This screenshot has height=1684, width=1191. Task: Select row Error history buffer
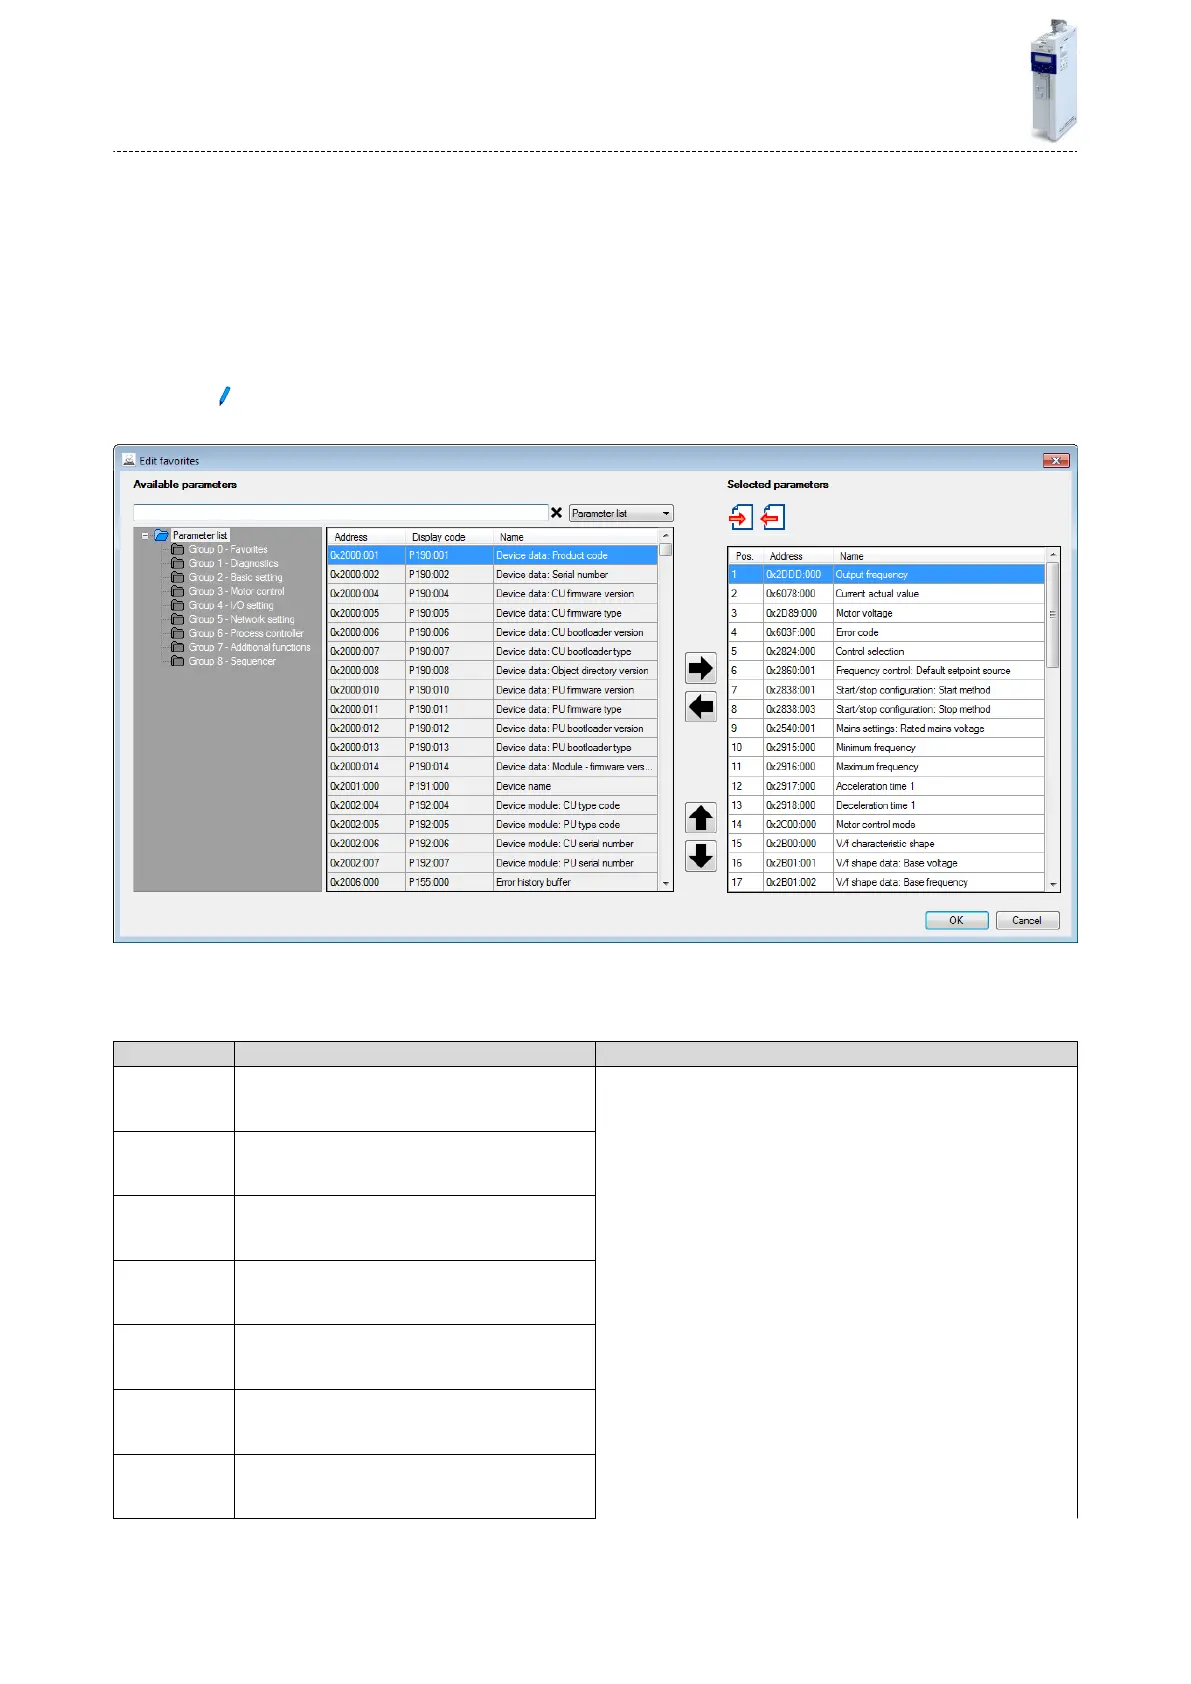pyautogui.click(x=492, y=882)
